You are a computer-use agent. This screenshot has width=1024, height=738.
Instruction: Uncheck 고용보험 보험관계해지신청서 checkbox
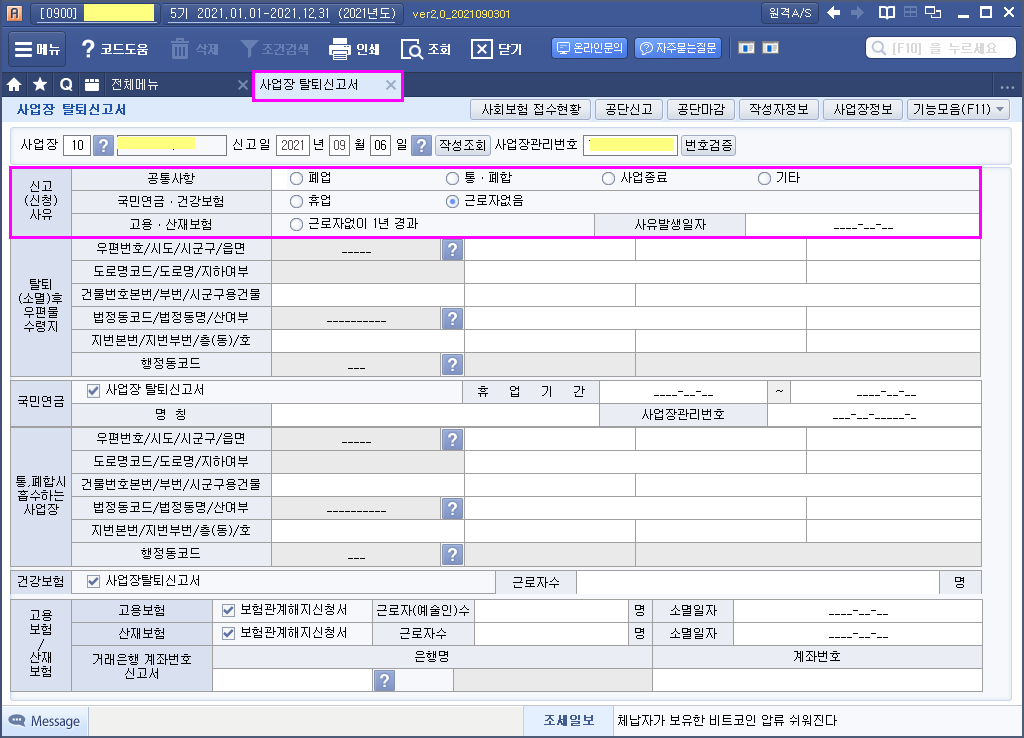coord(228,610)
